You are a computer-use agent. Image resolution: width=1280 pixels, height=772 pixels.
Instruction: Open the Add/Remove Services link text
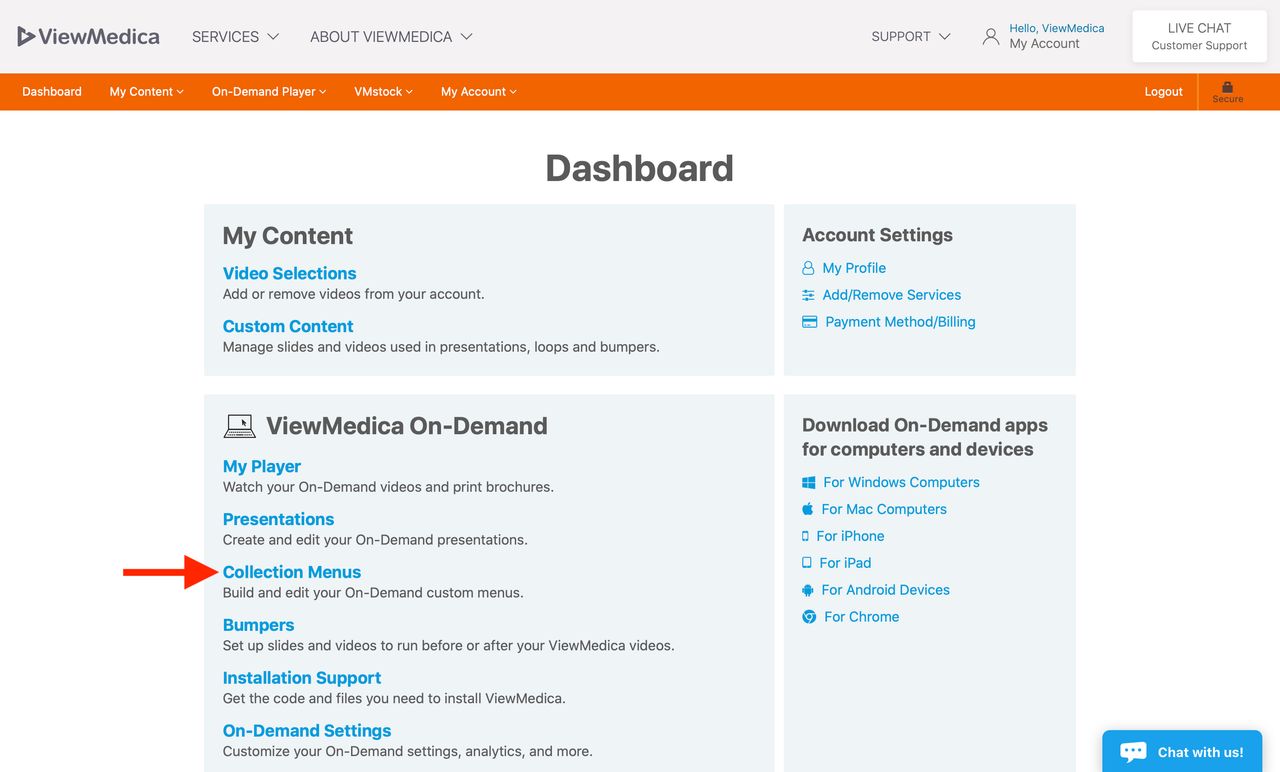tap(892, 295)
